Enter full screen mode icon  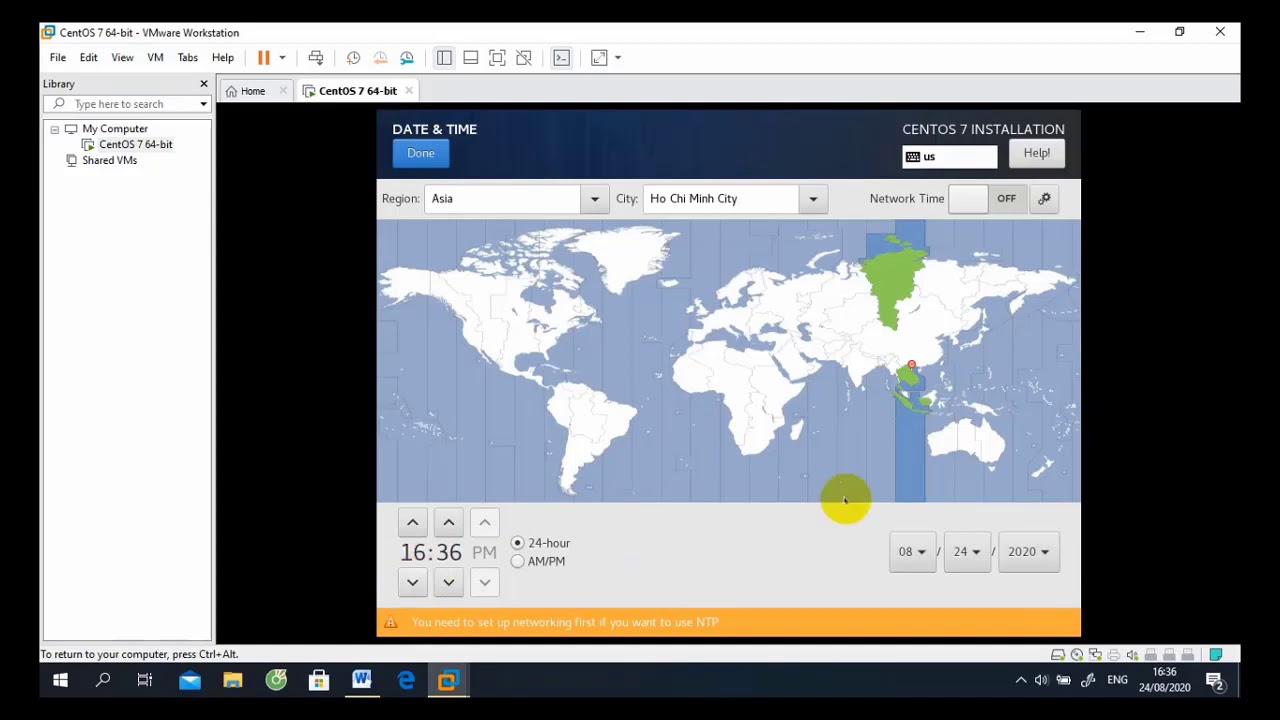click(497, 58)
